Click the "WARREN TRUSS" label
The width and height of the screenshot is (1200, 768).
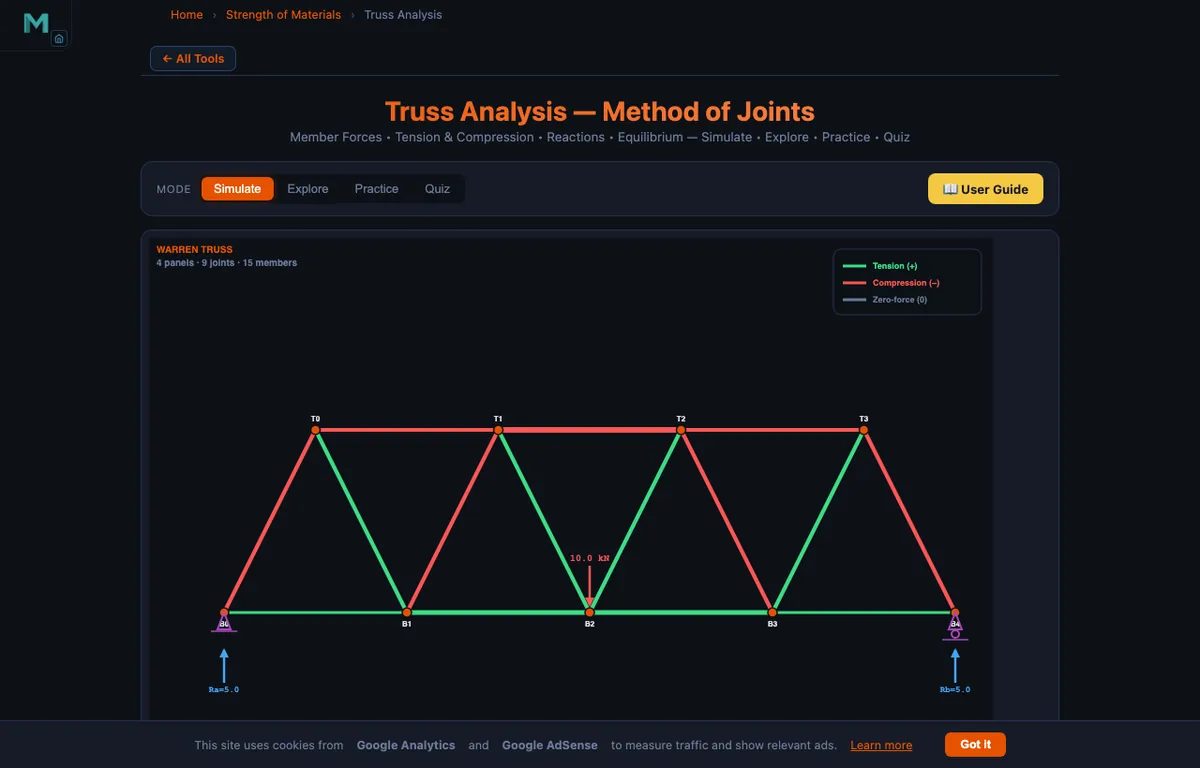[194, 250]
